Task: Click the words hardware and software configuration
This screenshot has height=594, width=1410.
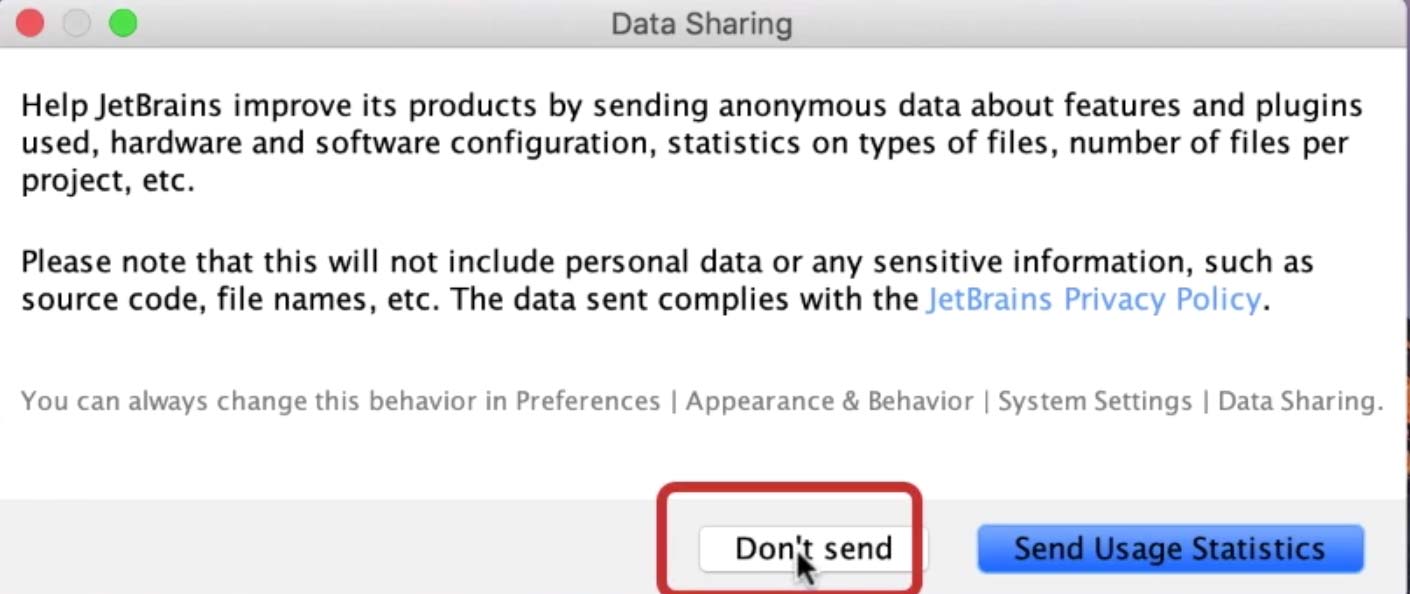Action: (x=380, y=144)
